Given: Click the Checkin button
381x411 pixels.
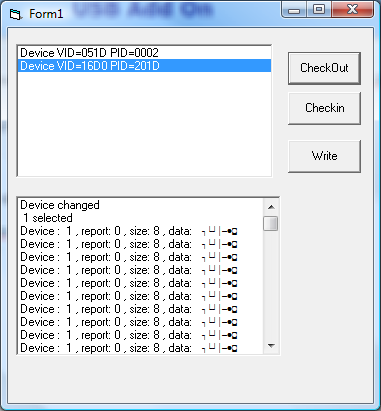Looking at the screenshot, I should (324, 108).
